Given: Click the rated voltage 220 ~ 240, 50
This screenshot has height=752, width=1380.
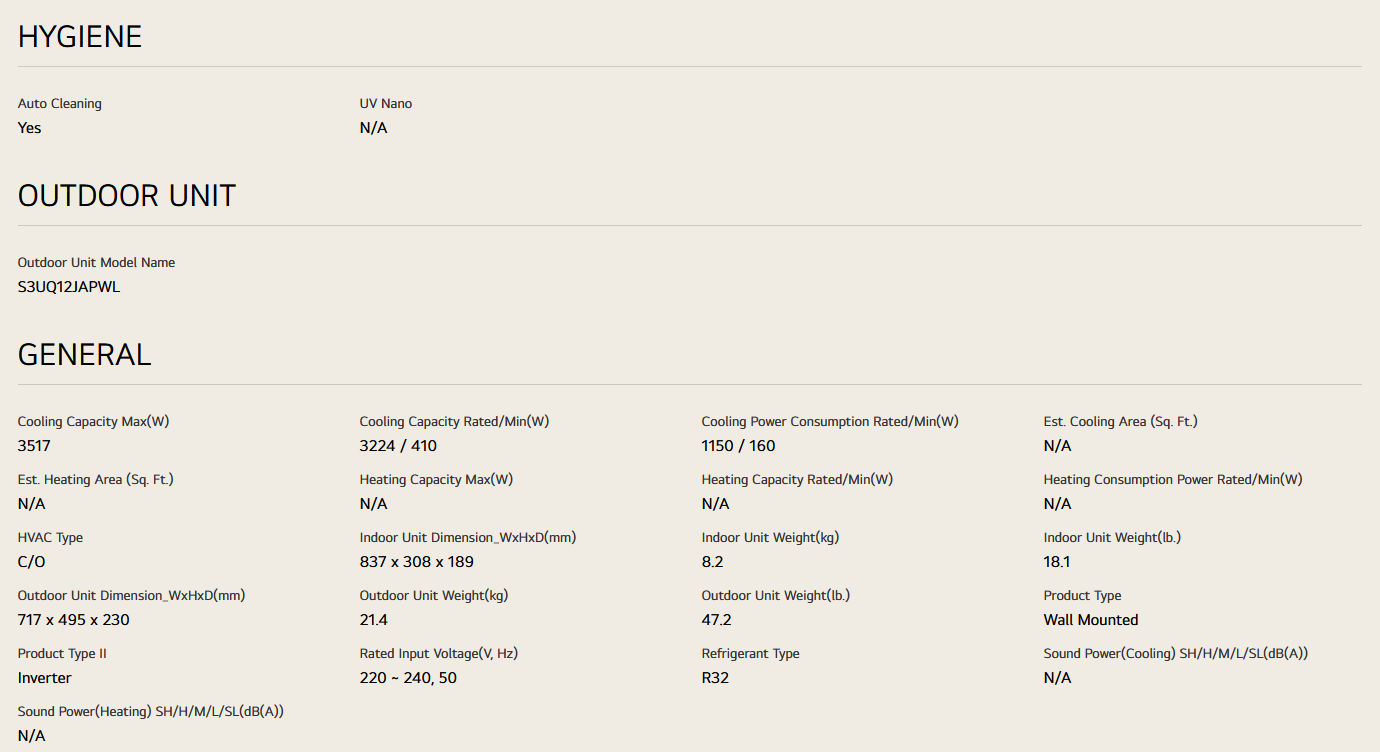Looking at the screenshot, I should point(408,678).
